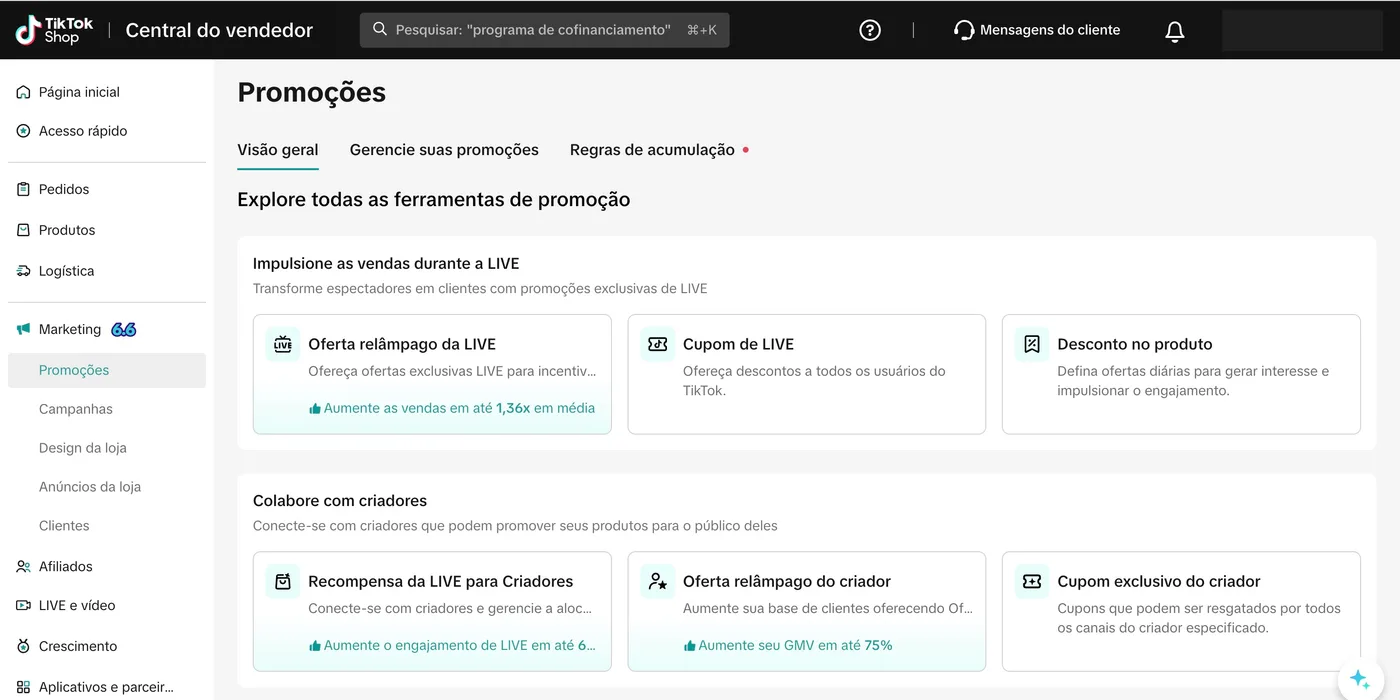Click the search field for cofinanciamento
The image size is (1400, 700).
(545, 30)
